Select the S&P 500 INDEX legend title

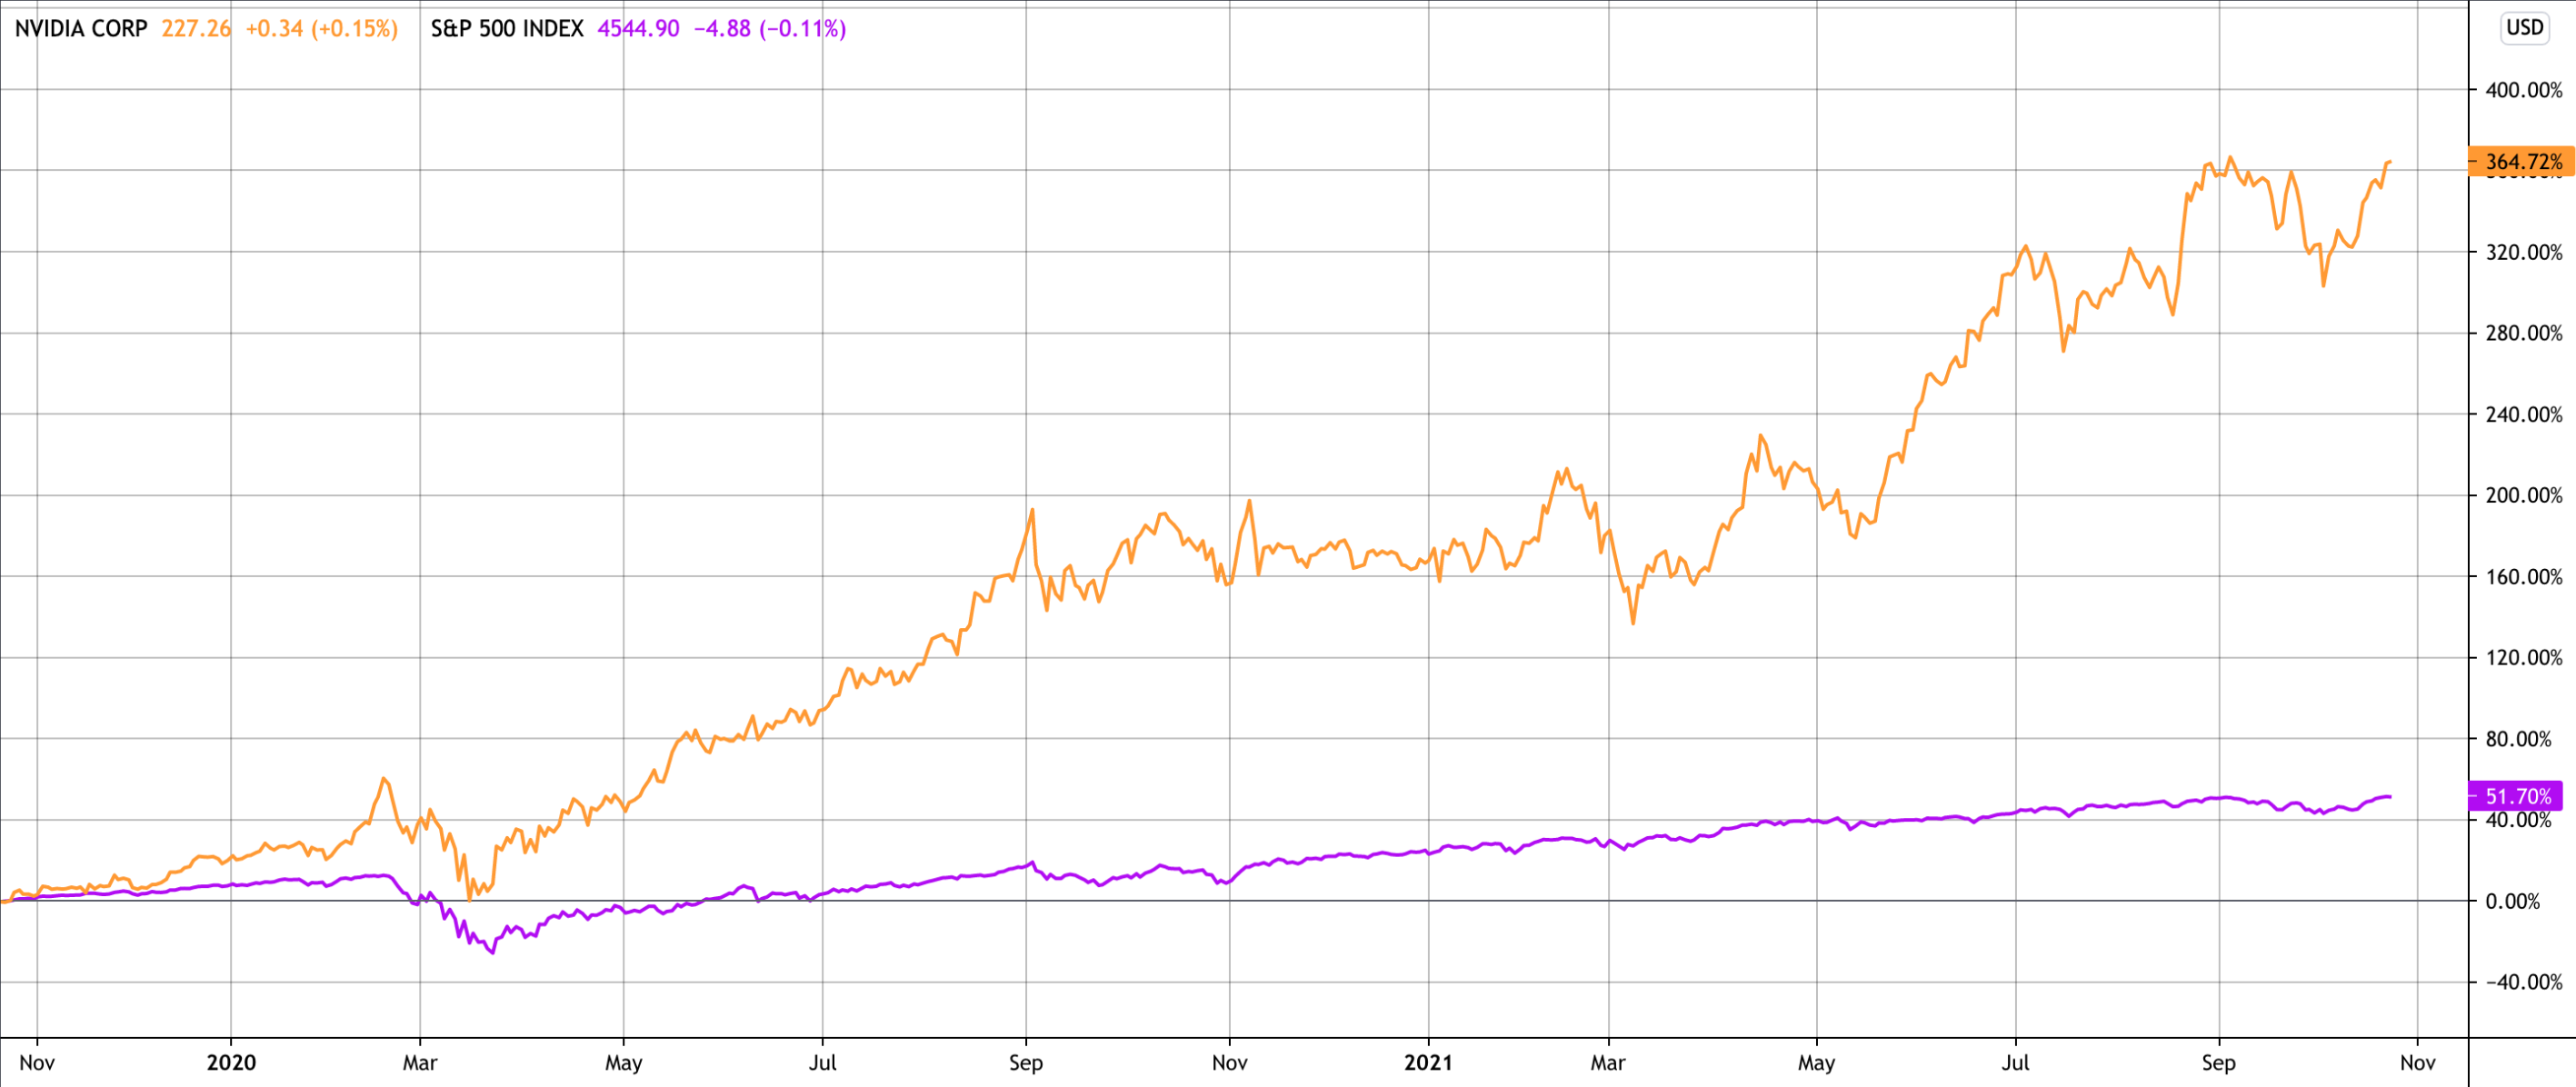coord(507,29)
